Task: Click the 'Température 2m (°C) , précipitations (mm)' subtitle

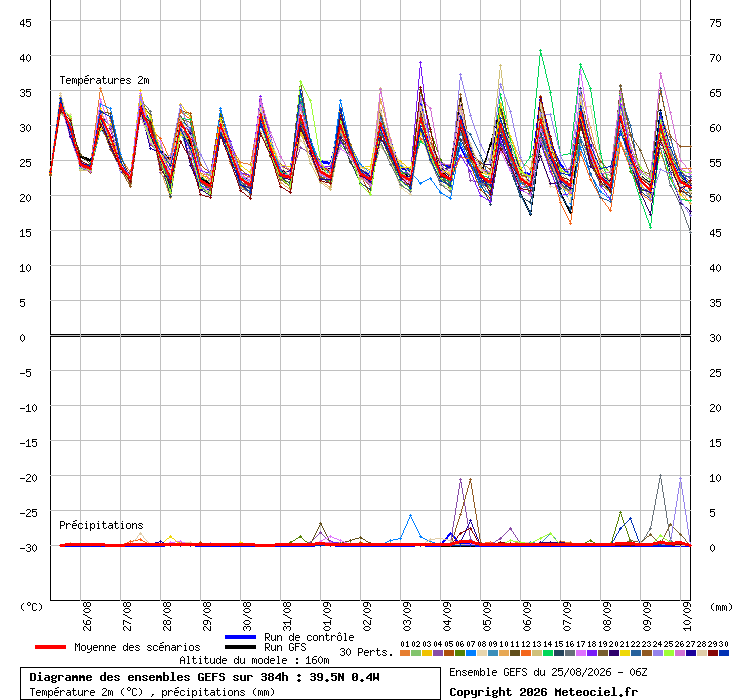Action: coord(152,692)
